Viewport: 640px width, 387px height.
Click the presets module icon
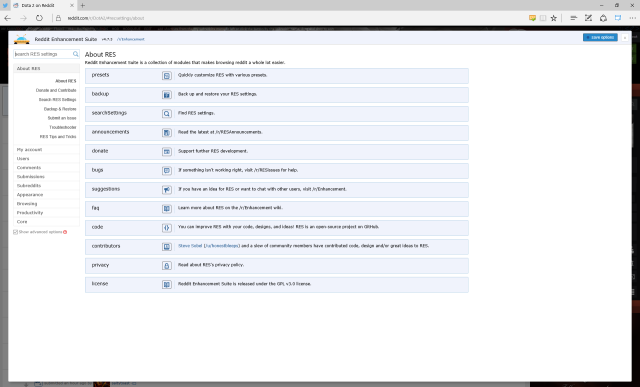pos(167,76)
